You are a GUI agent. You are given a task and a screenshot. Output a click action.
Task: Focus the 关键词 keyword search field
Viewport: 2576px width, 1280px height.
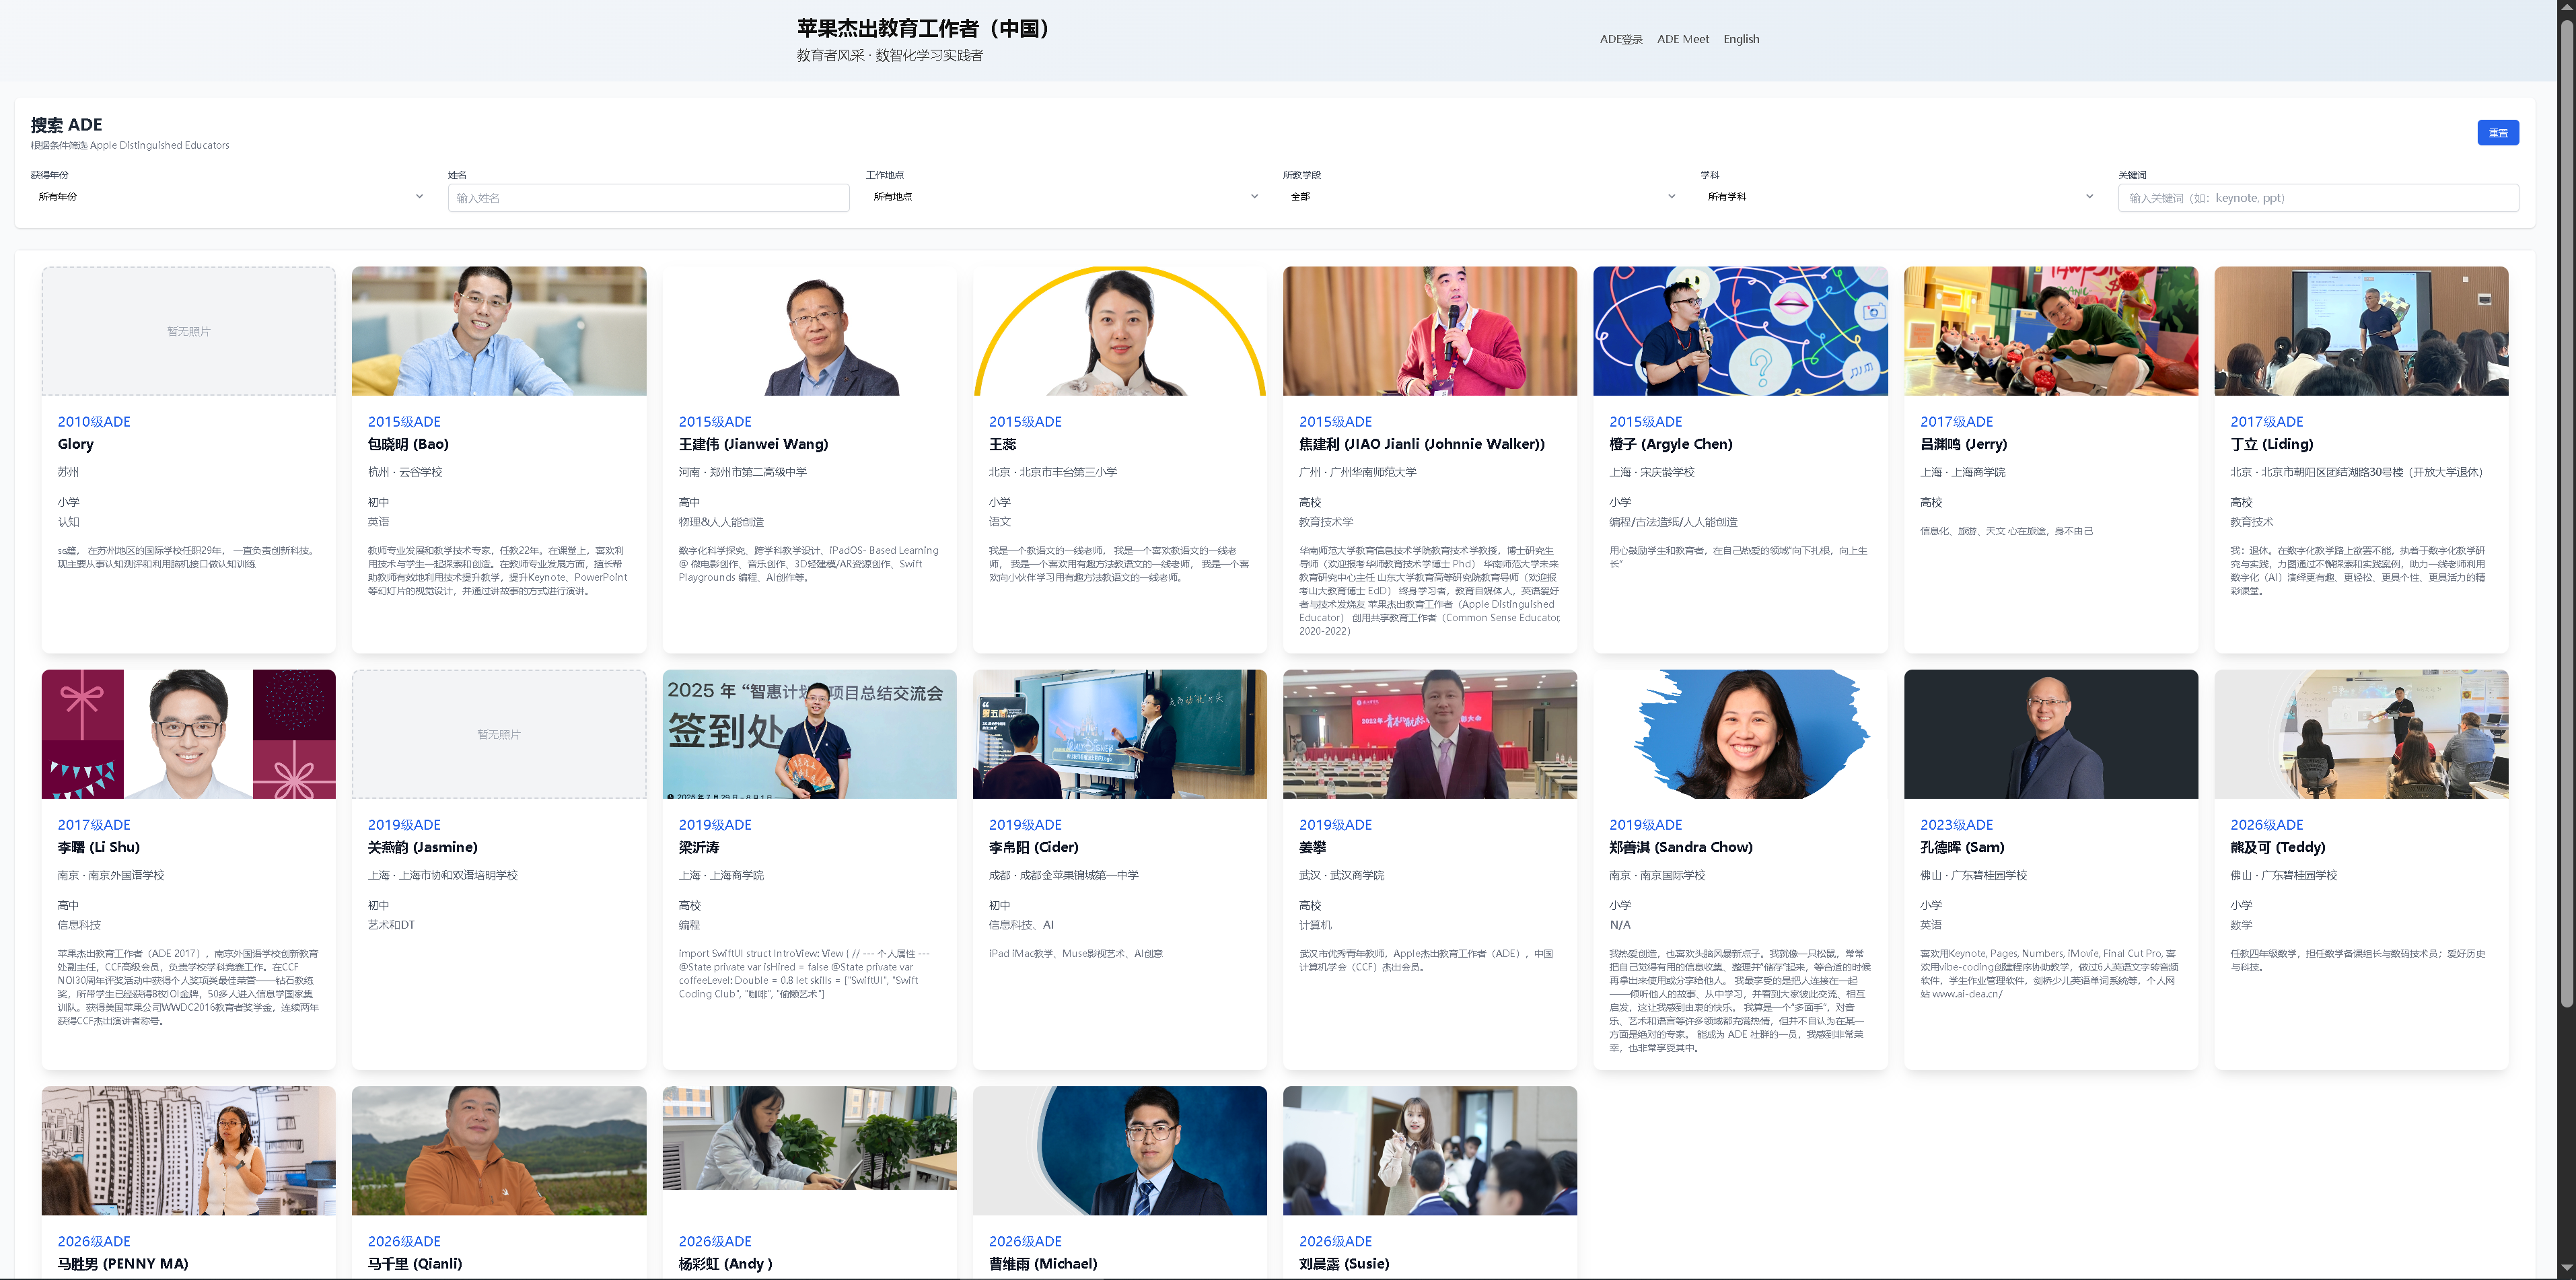tap(2317, 198)
